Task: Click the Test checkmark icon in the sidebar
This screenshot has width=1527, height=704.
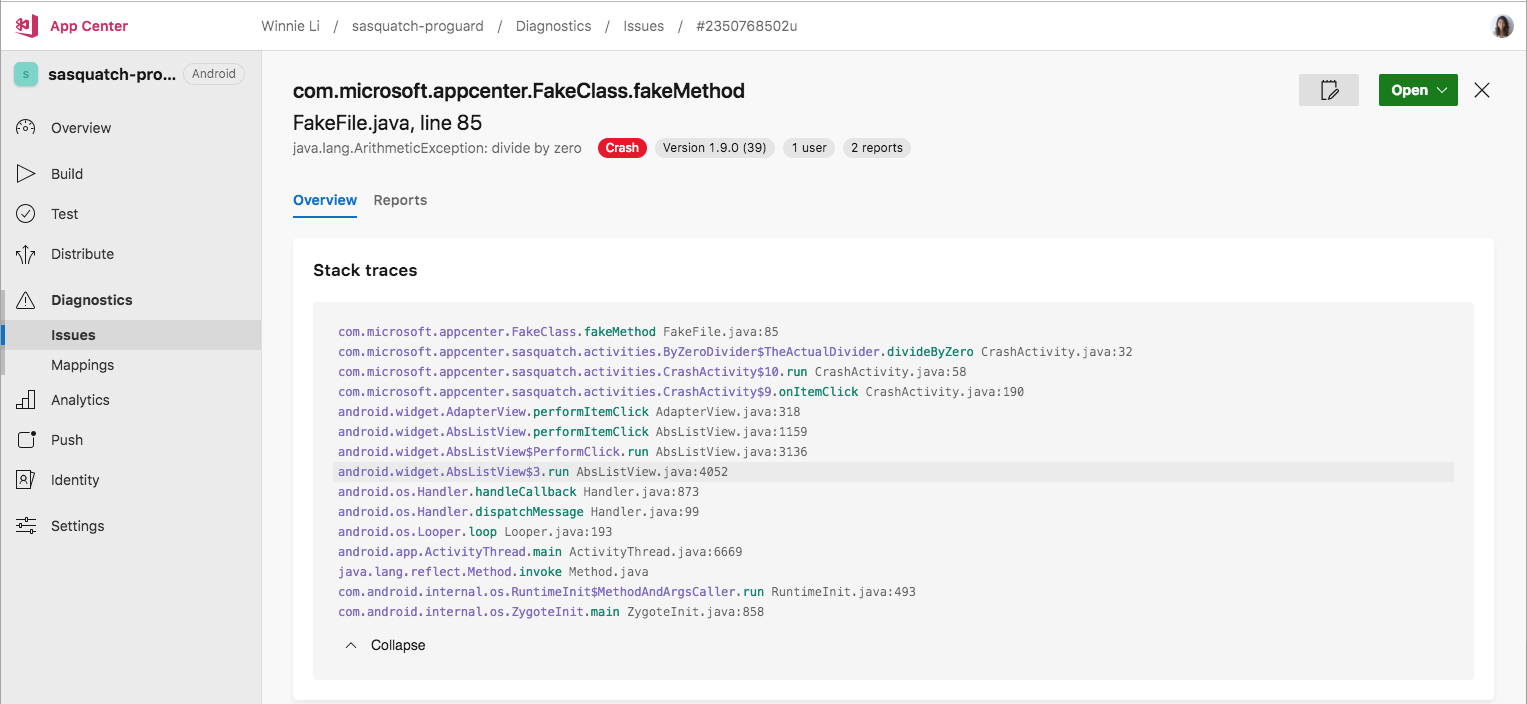Action: [x=25, y=213]
